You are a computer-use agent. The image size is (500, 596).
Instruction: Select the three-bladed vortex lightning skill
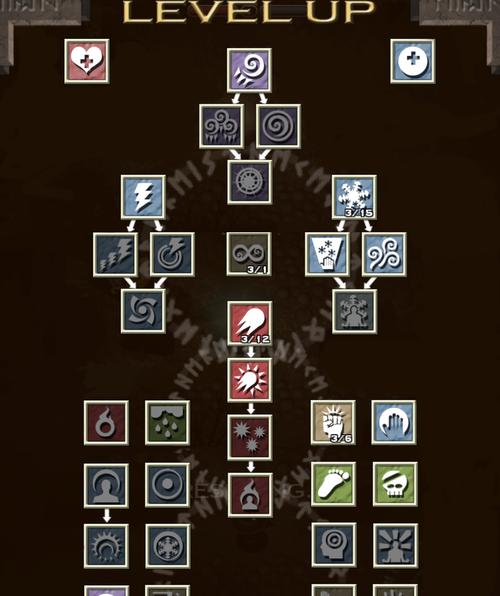[143, 311]
